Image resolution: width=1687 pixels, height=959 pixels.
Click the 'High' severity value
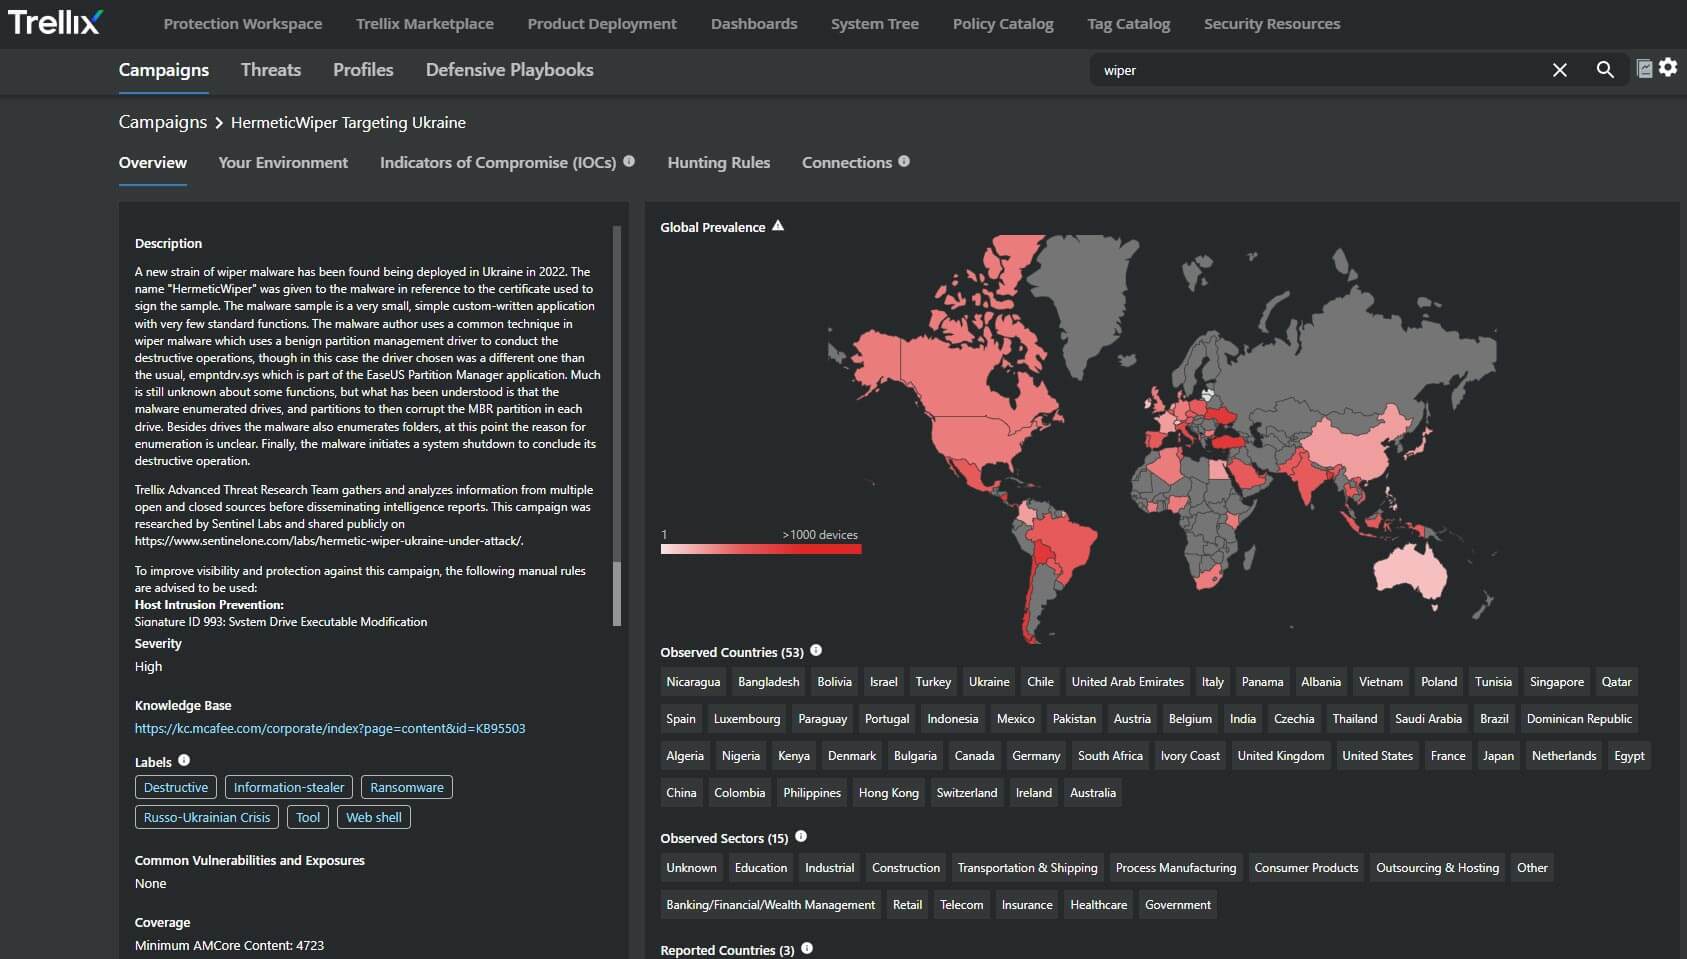148,667
